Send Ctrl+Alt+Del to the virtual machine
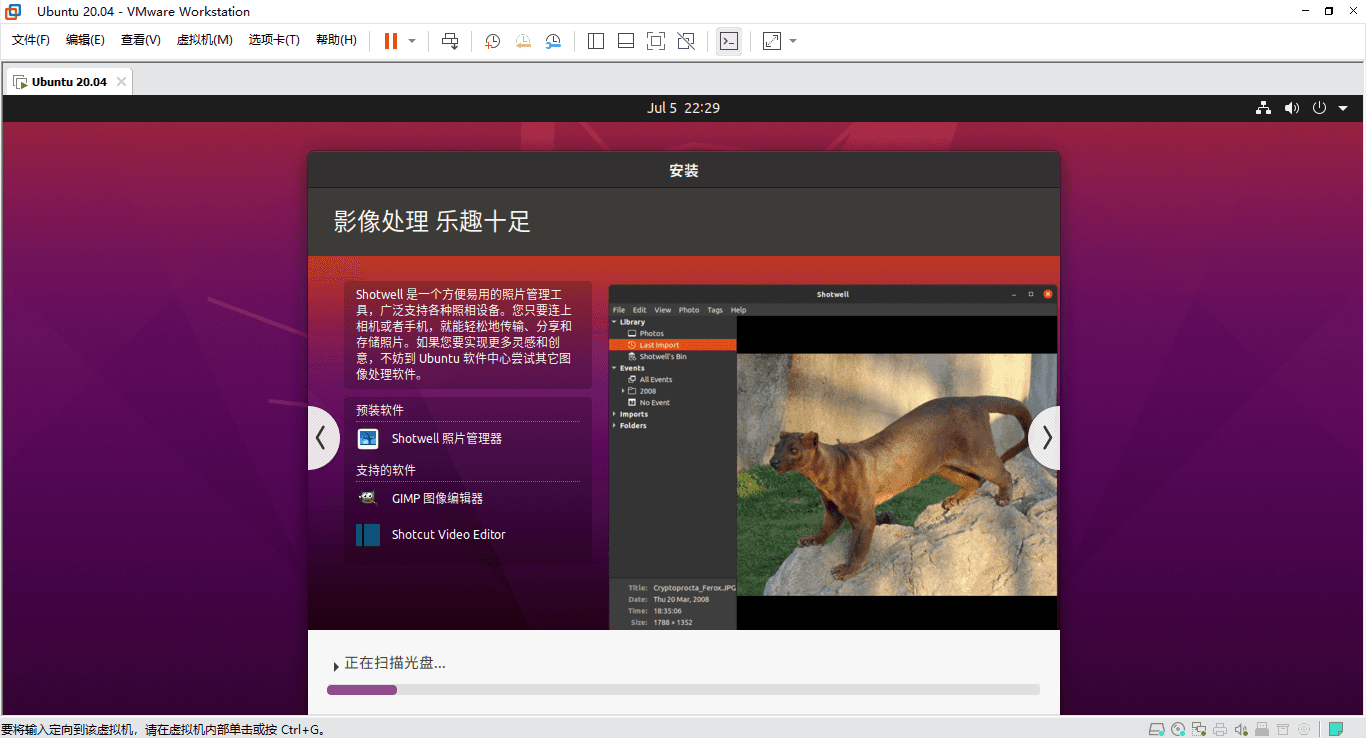The height and width of the screenshot is (738, 1366). click(450, 41)
